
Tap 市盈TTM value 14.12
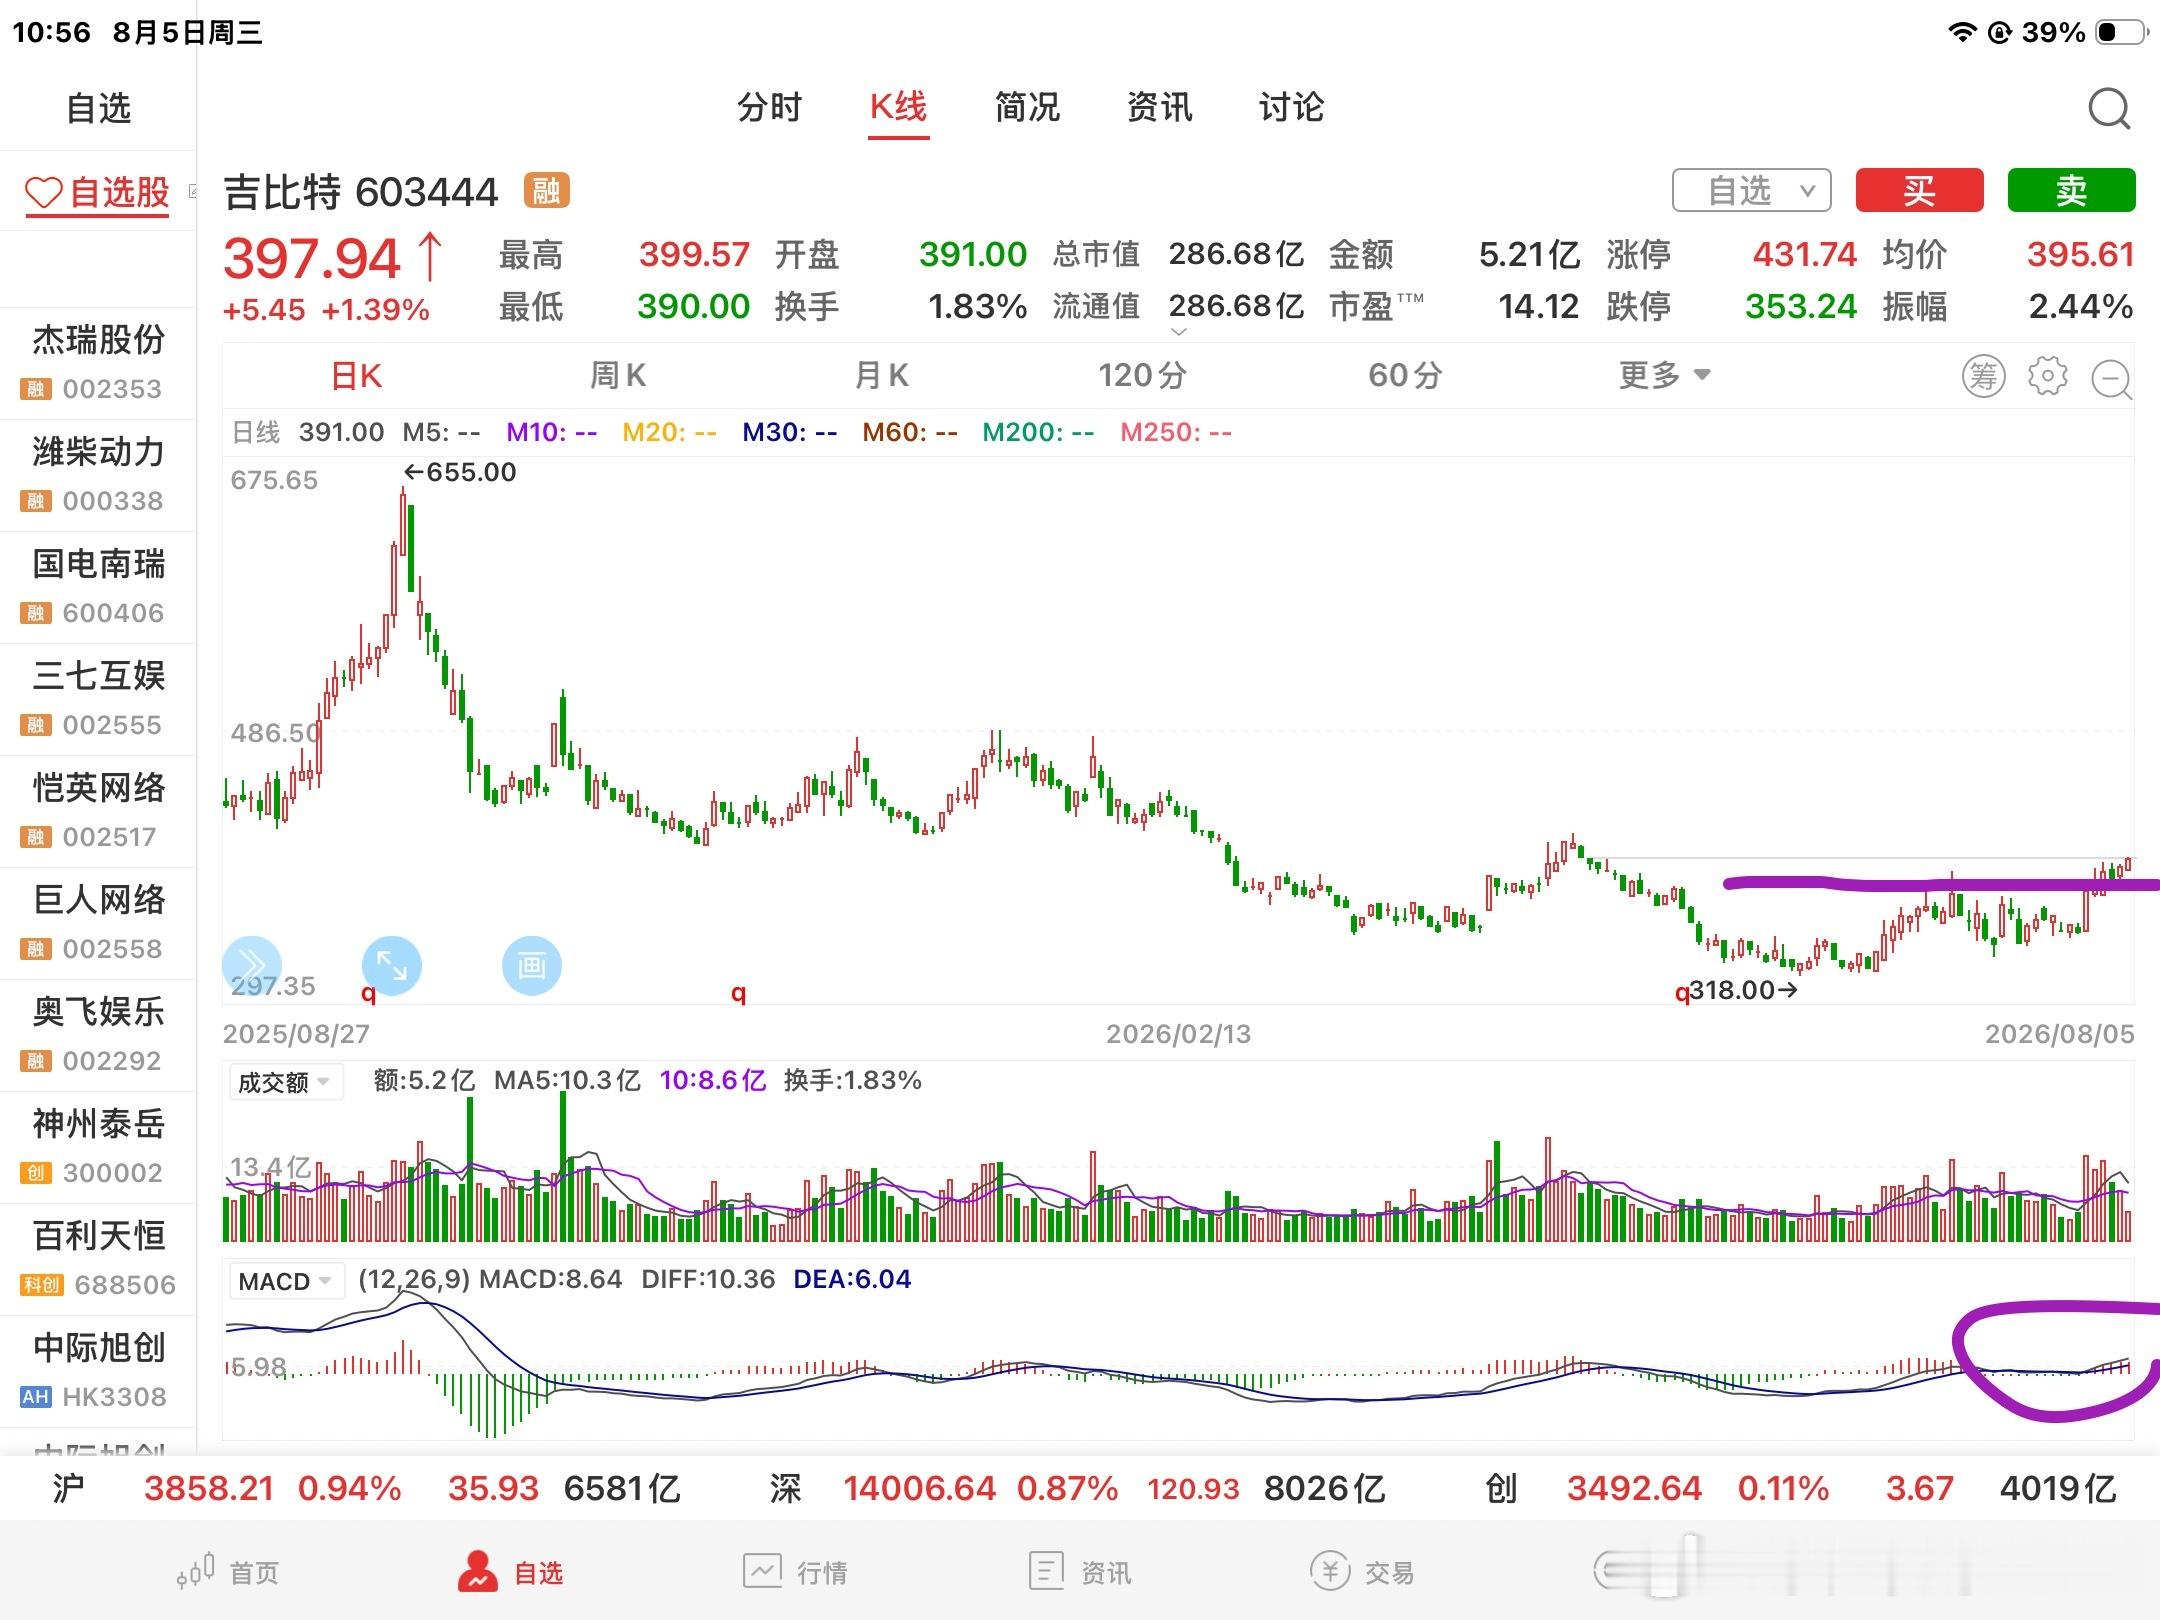[x=1538, y=306]
